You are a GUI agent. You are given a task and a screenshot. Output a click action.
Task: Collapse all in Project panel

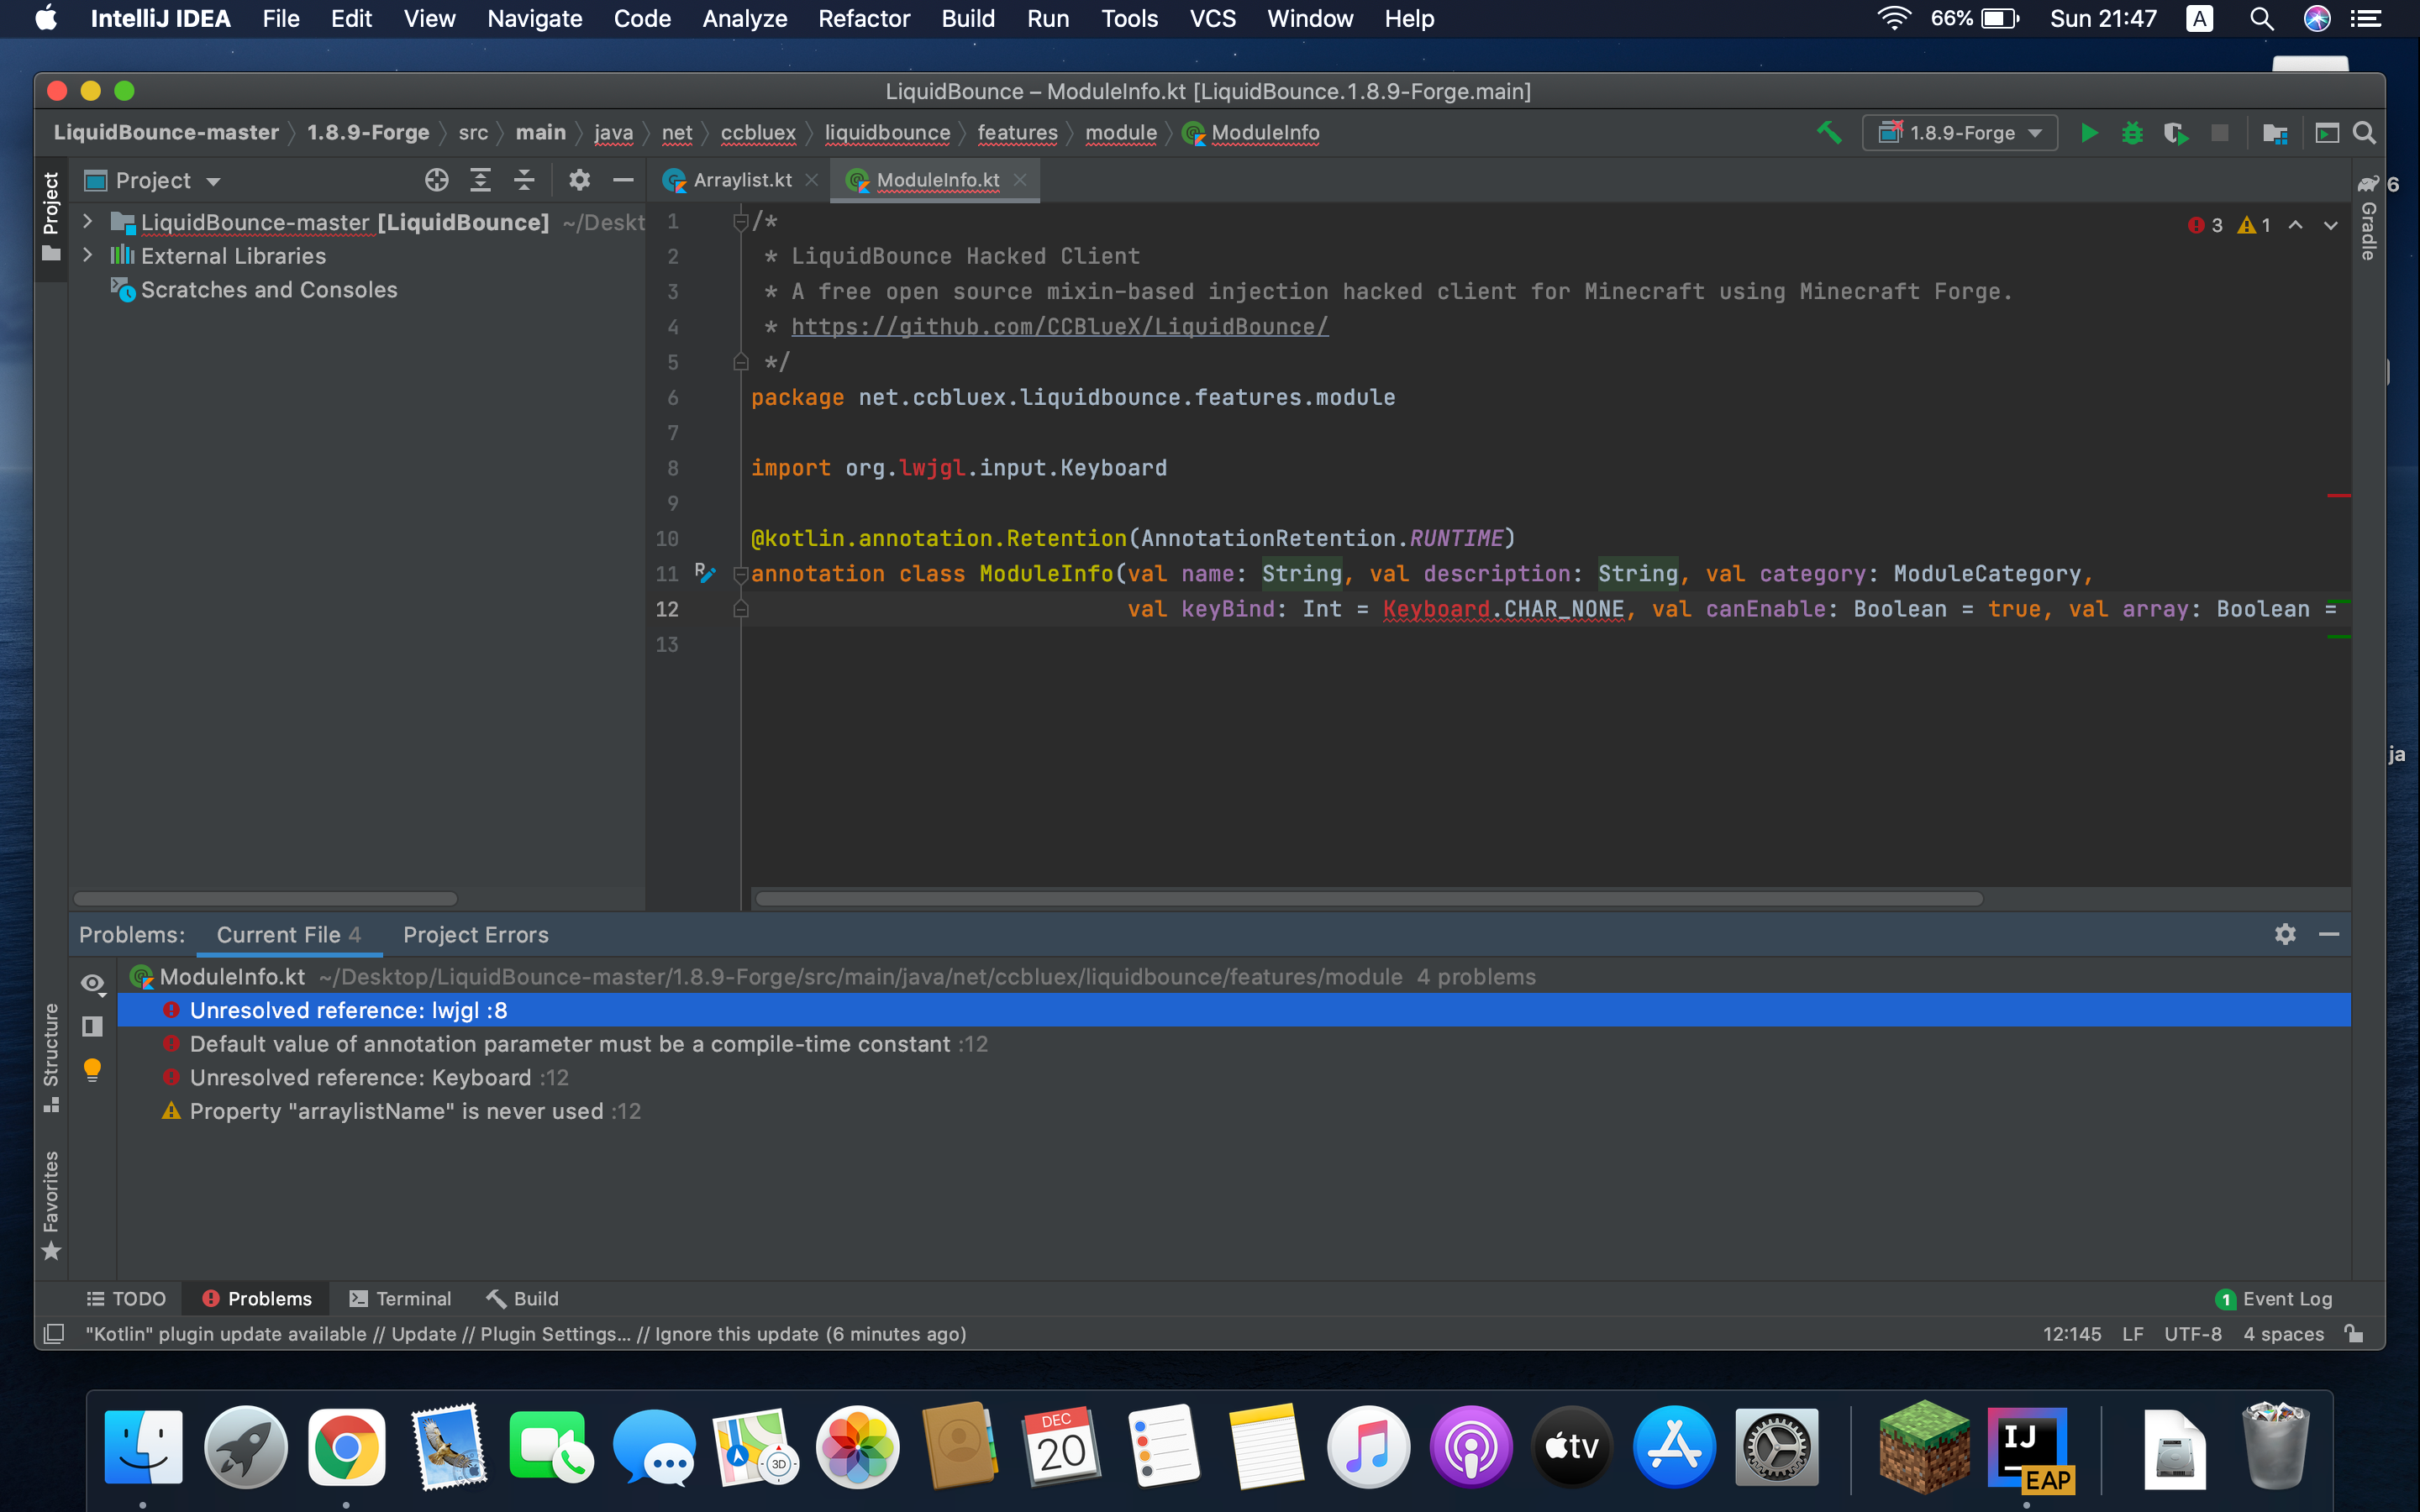[524, 180]
